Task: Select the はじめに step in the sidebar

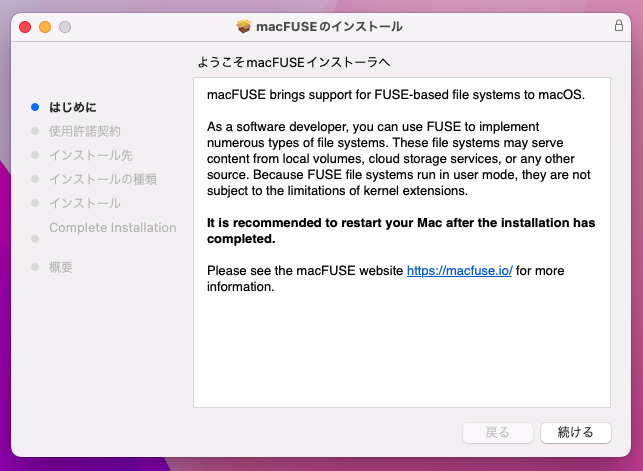Action: (73, 107)
